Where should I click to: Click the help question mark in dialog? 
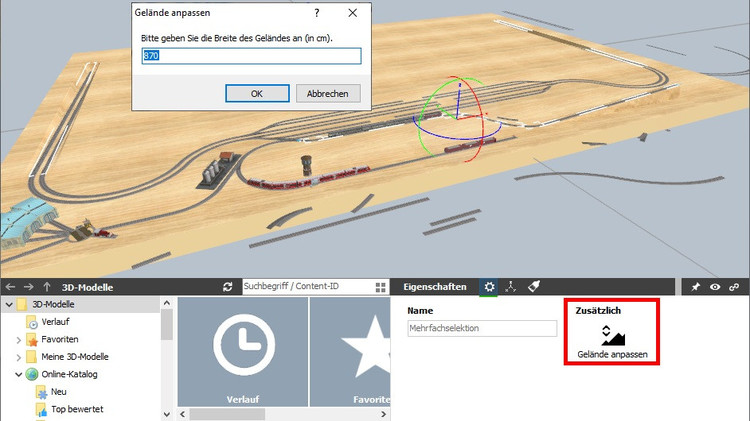tap(317, 13)
